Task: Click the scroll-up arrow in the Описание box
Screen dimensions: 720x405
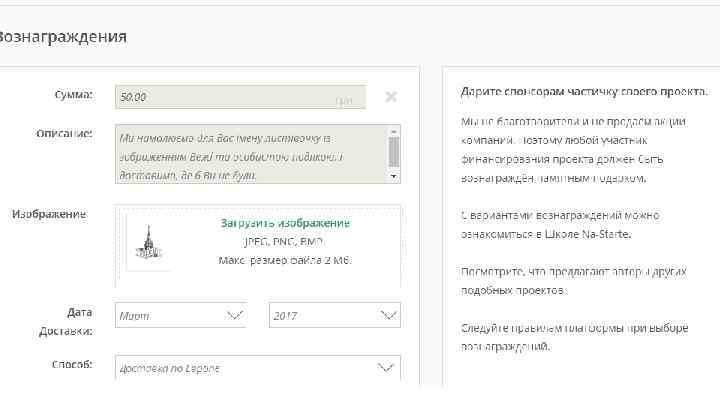Action: coord(394,131)
